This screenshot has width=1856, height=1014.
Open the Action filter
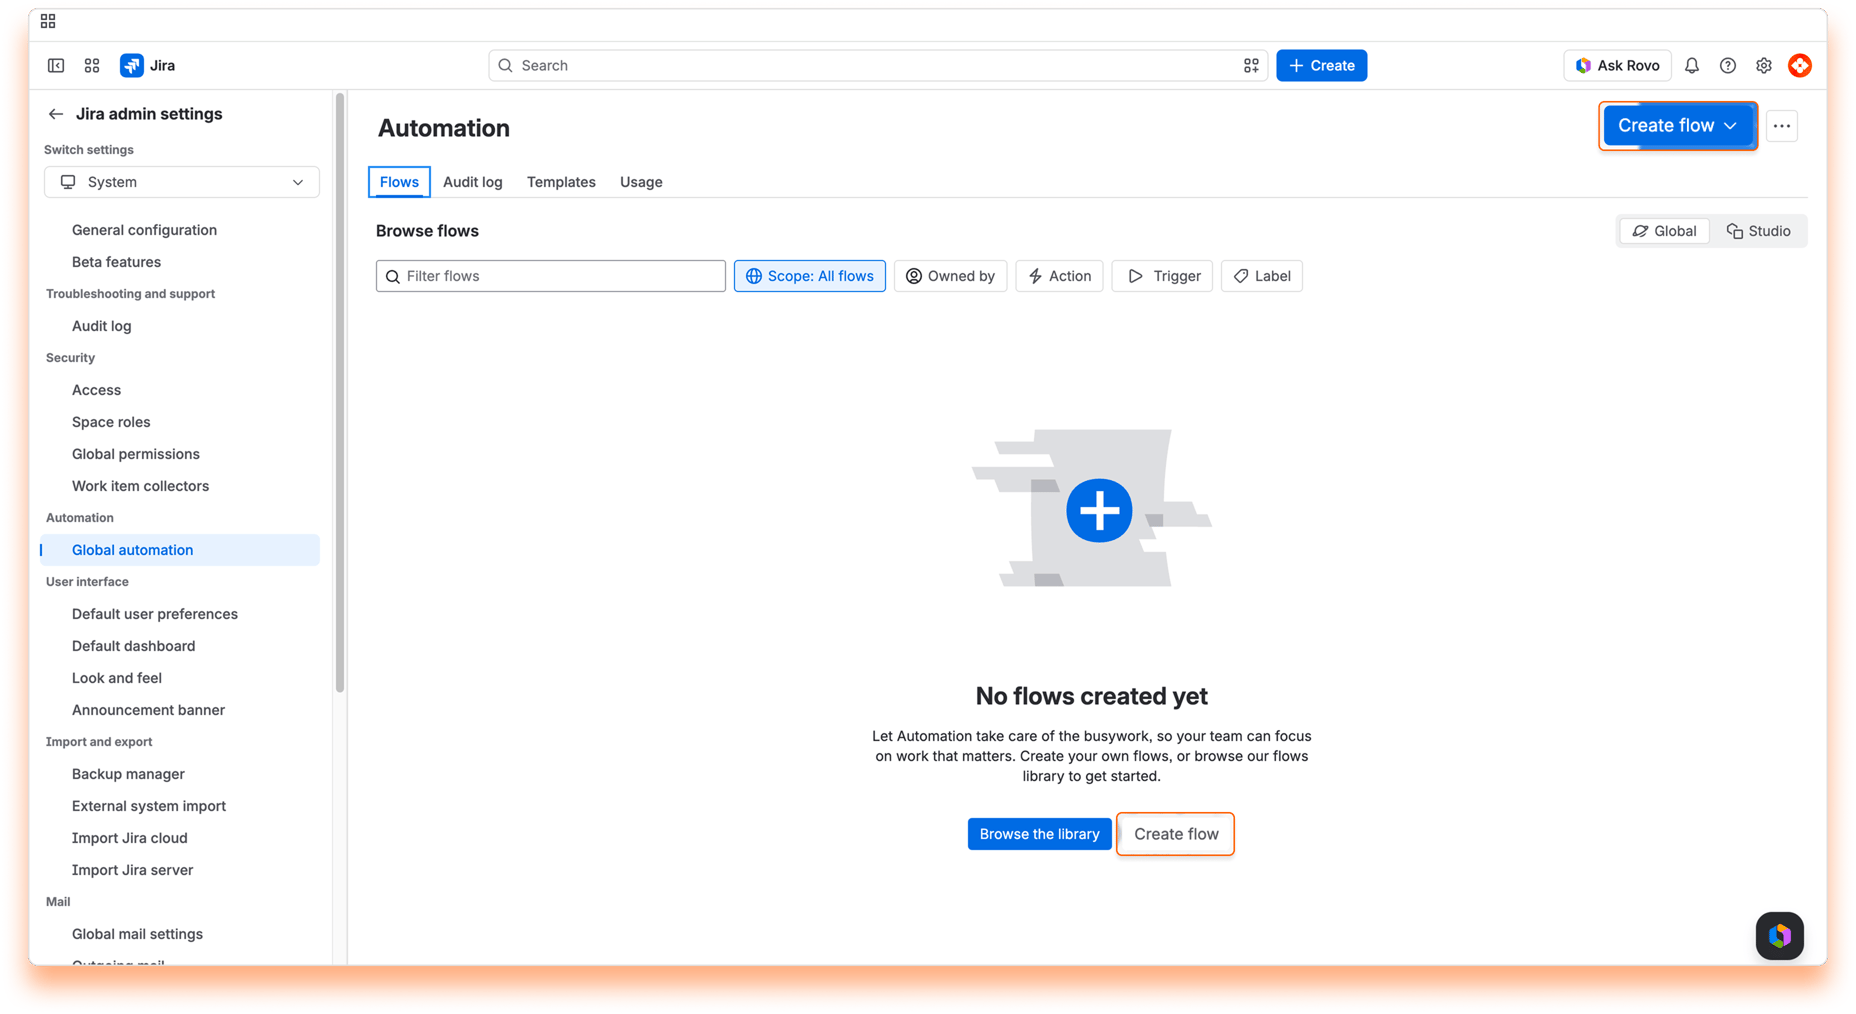(1059, 276)
